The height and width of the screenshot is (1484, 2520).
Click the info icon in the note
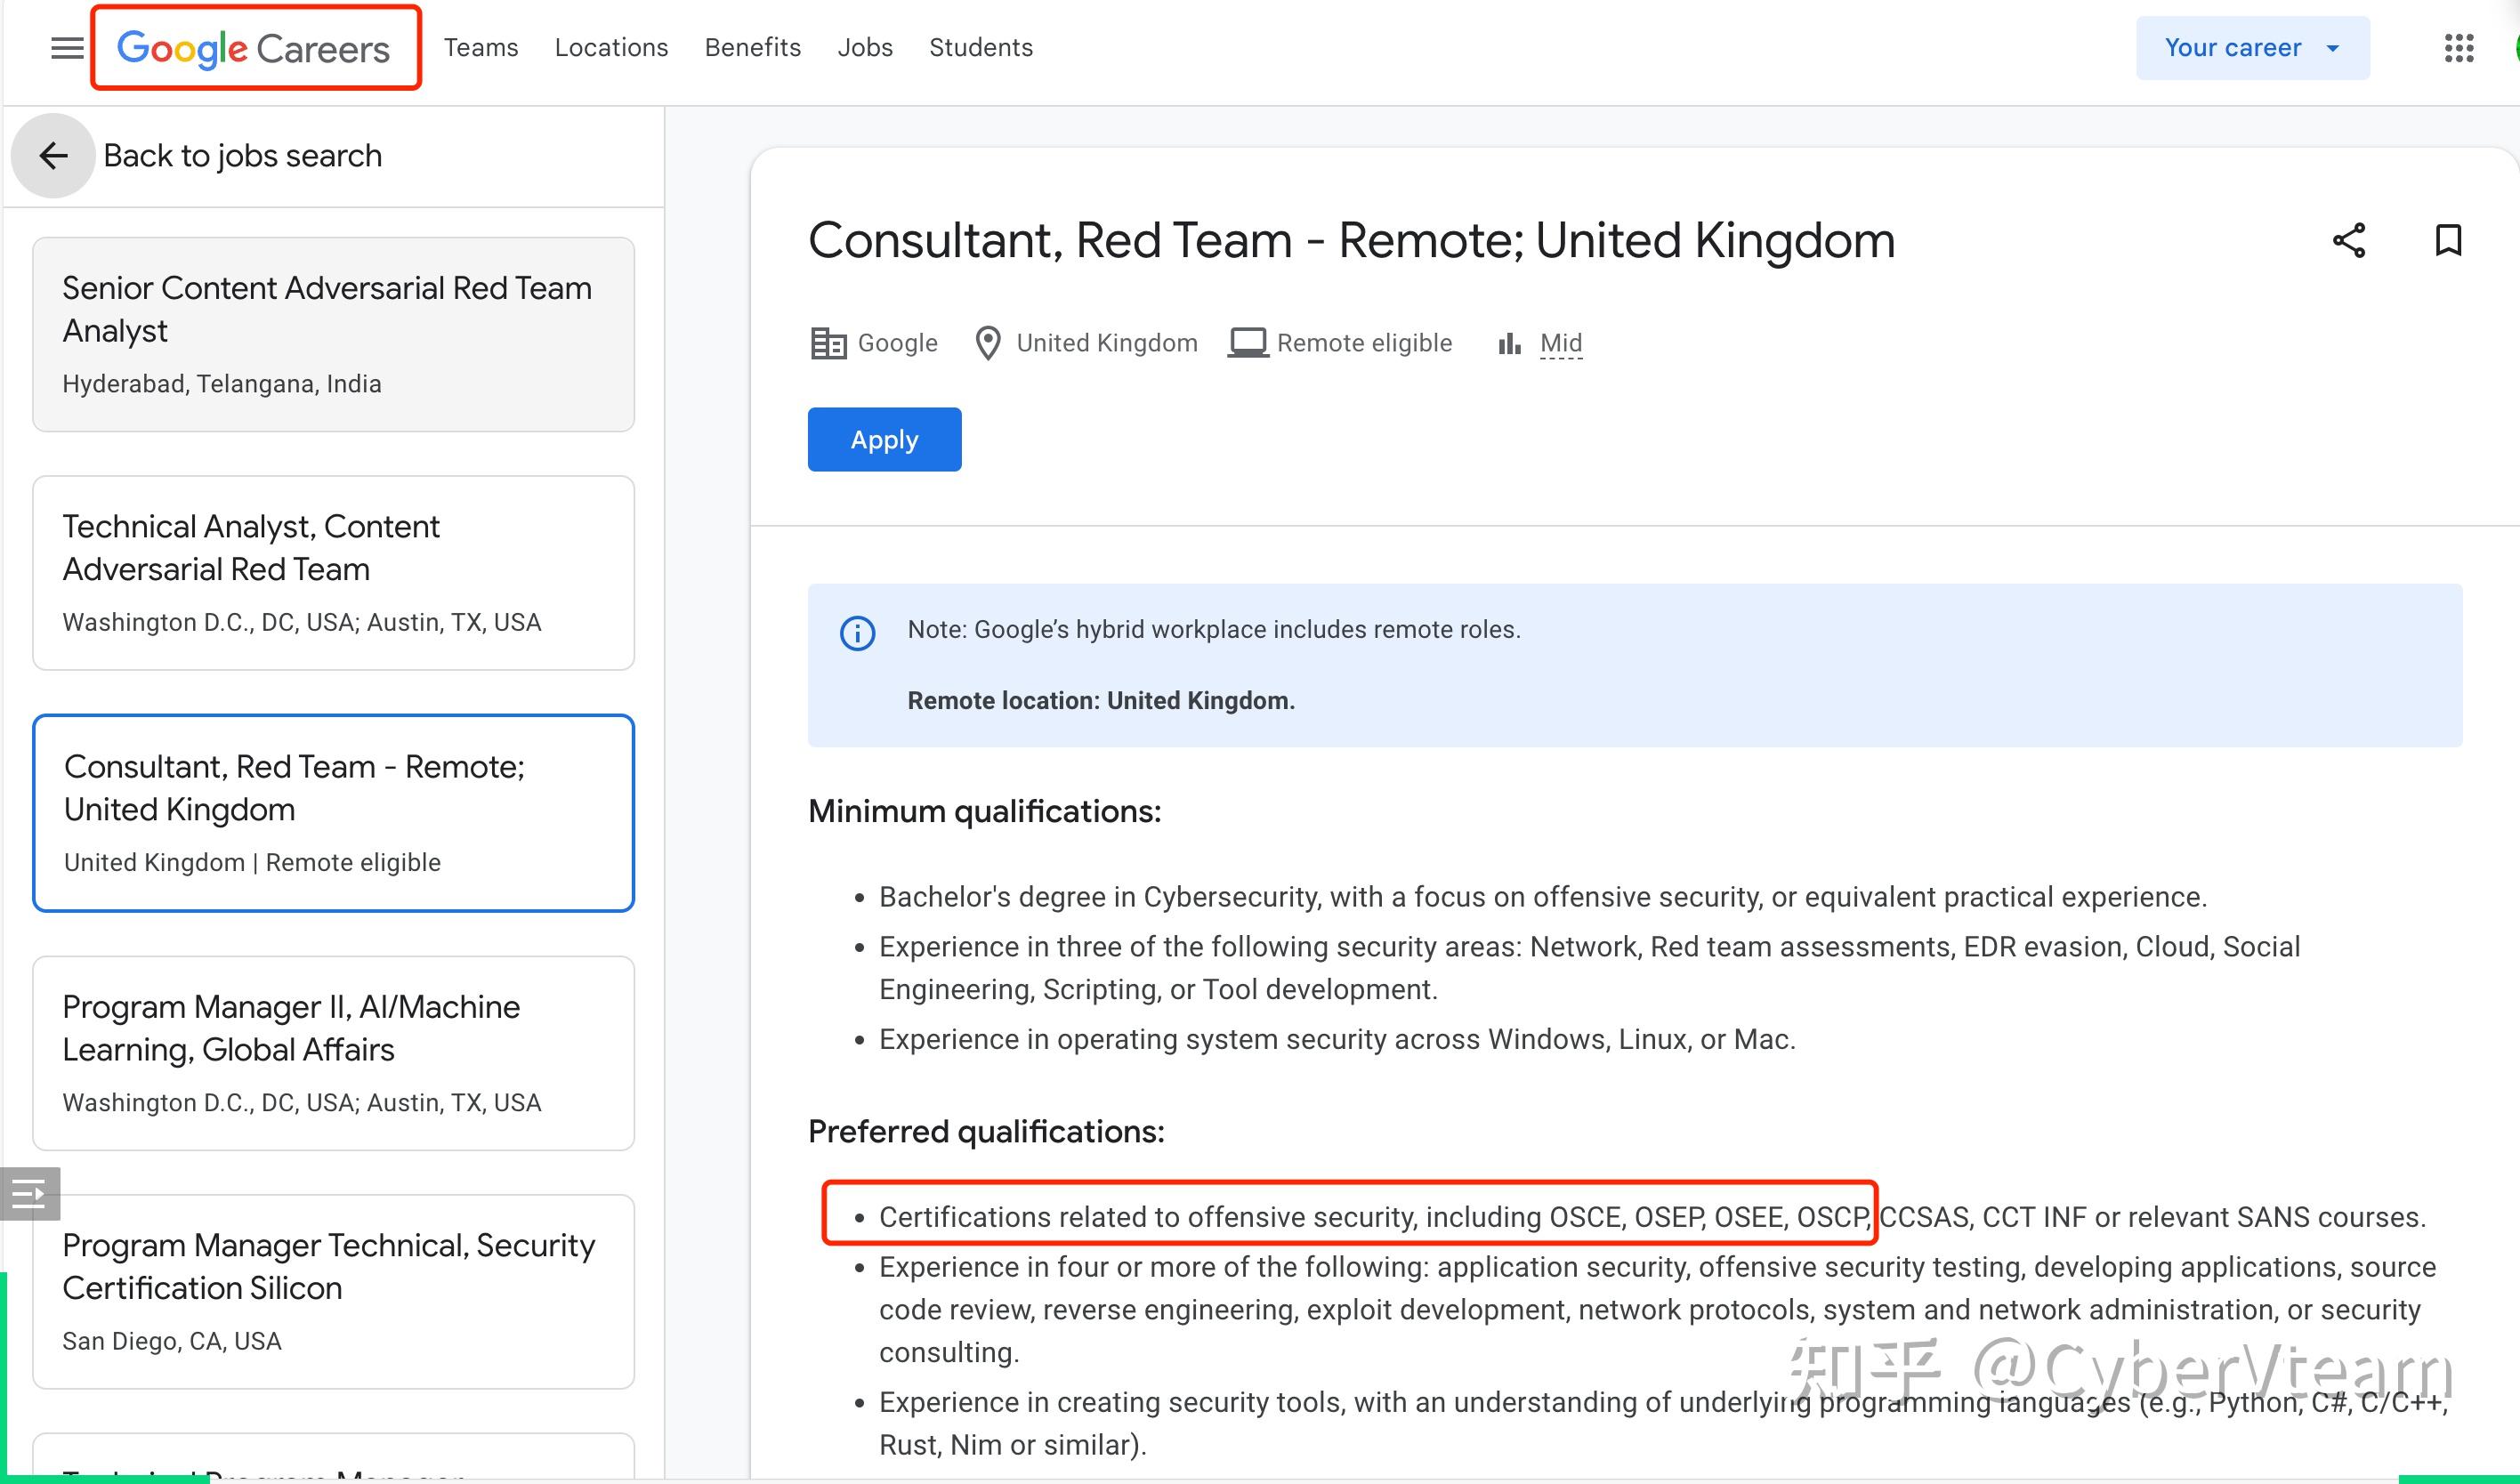coord(857,633)
